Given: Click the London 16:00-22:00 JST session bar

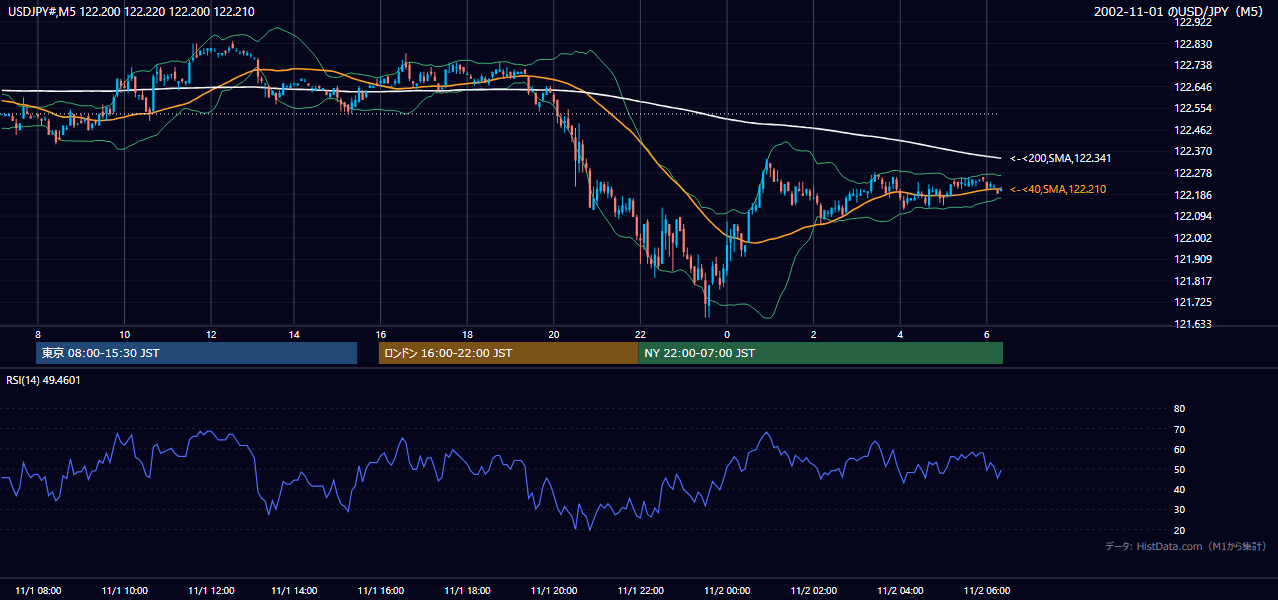Looking at the screenshot, I should point(508,353).
